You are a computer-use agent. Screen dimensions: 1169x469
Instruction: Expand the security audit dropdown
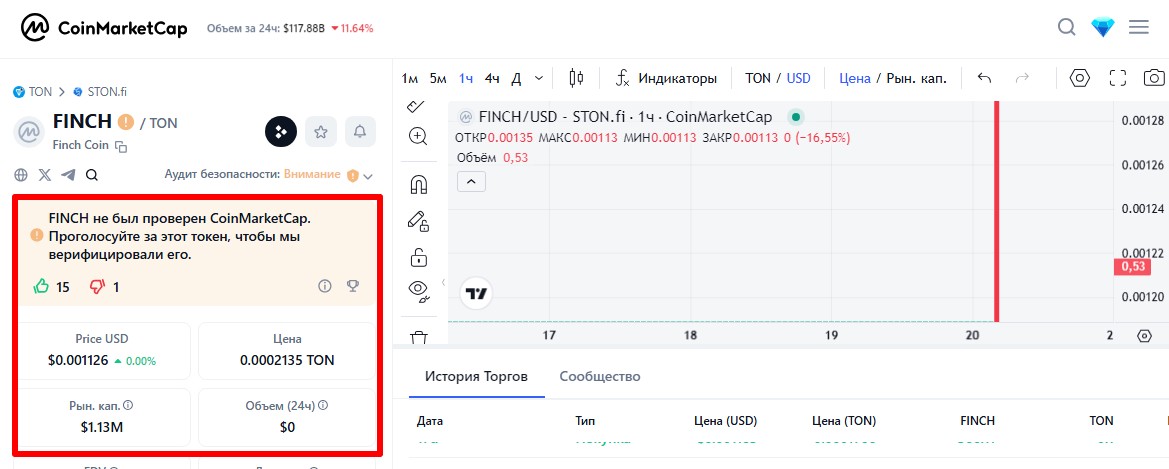368,176
